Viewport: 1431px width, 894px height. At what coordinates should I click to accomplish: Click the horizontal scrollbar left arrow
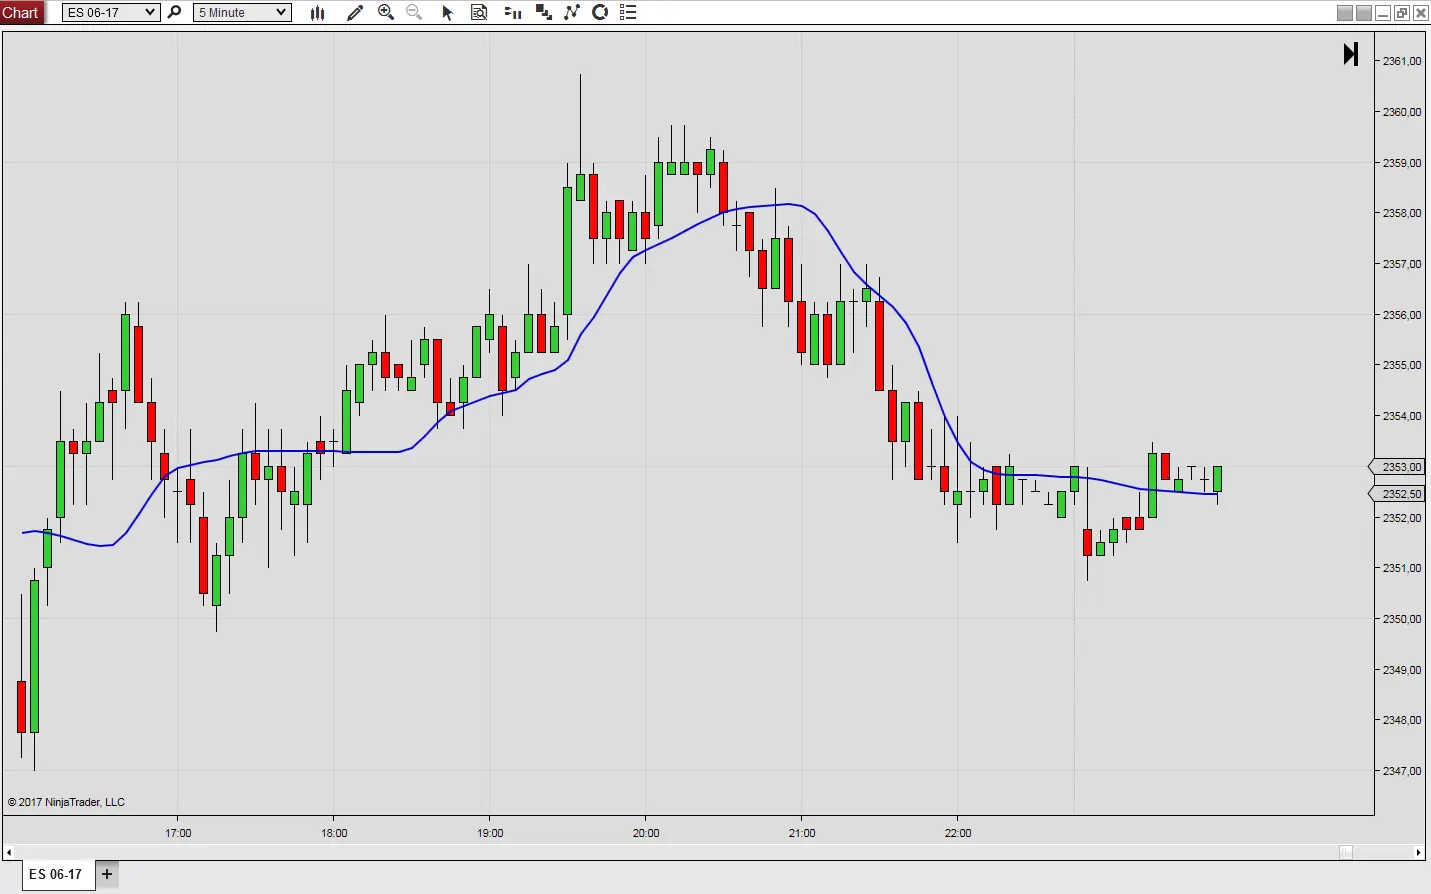pyautogui.click(x=8, y=852)
